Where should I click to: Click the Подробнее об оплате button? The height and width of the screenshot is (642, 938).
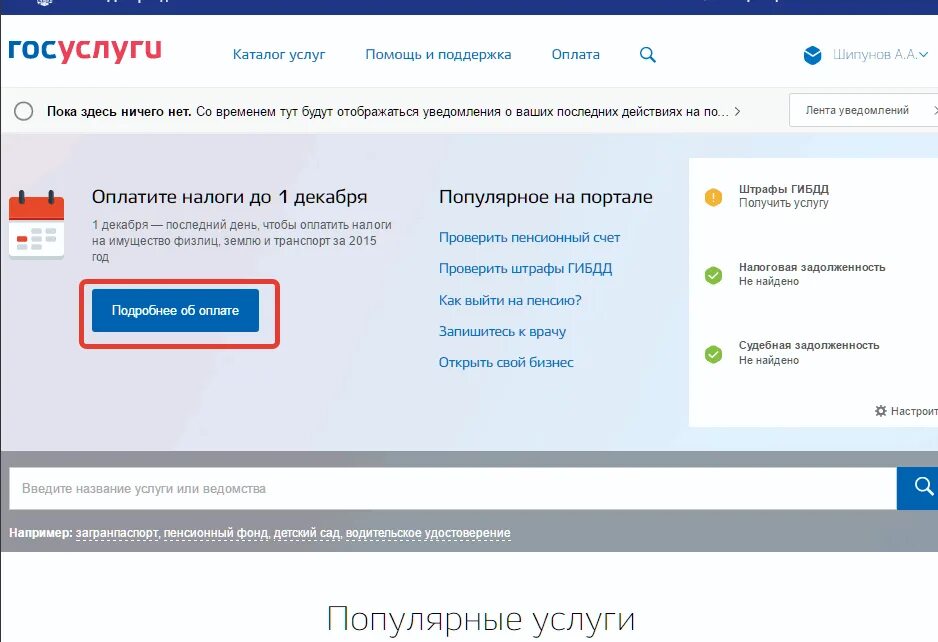(x=175, y=311)
